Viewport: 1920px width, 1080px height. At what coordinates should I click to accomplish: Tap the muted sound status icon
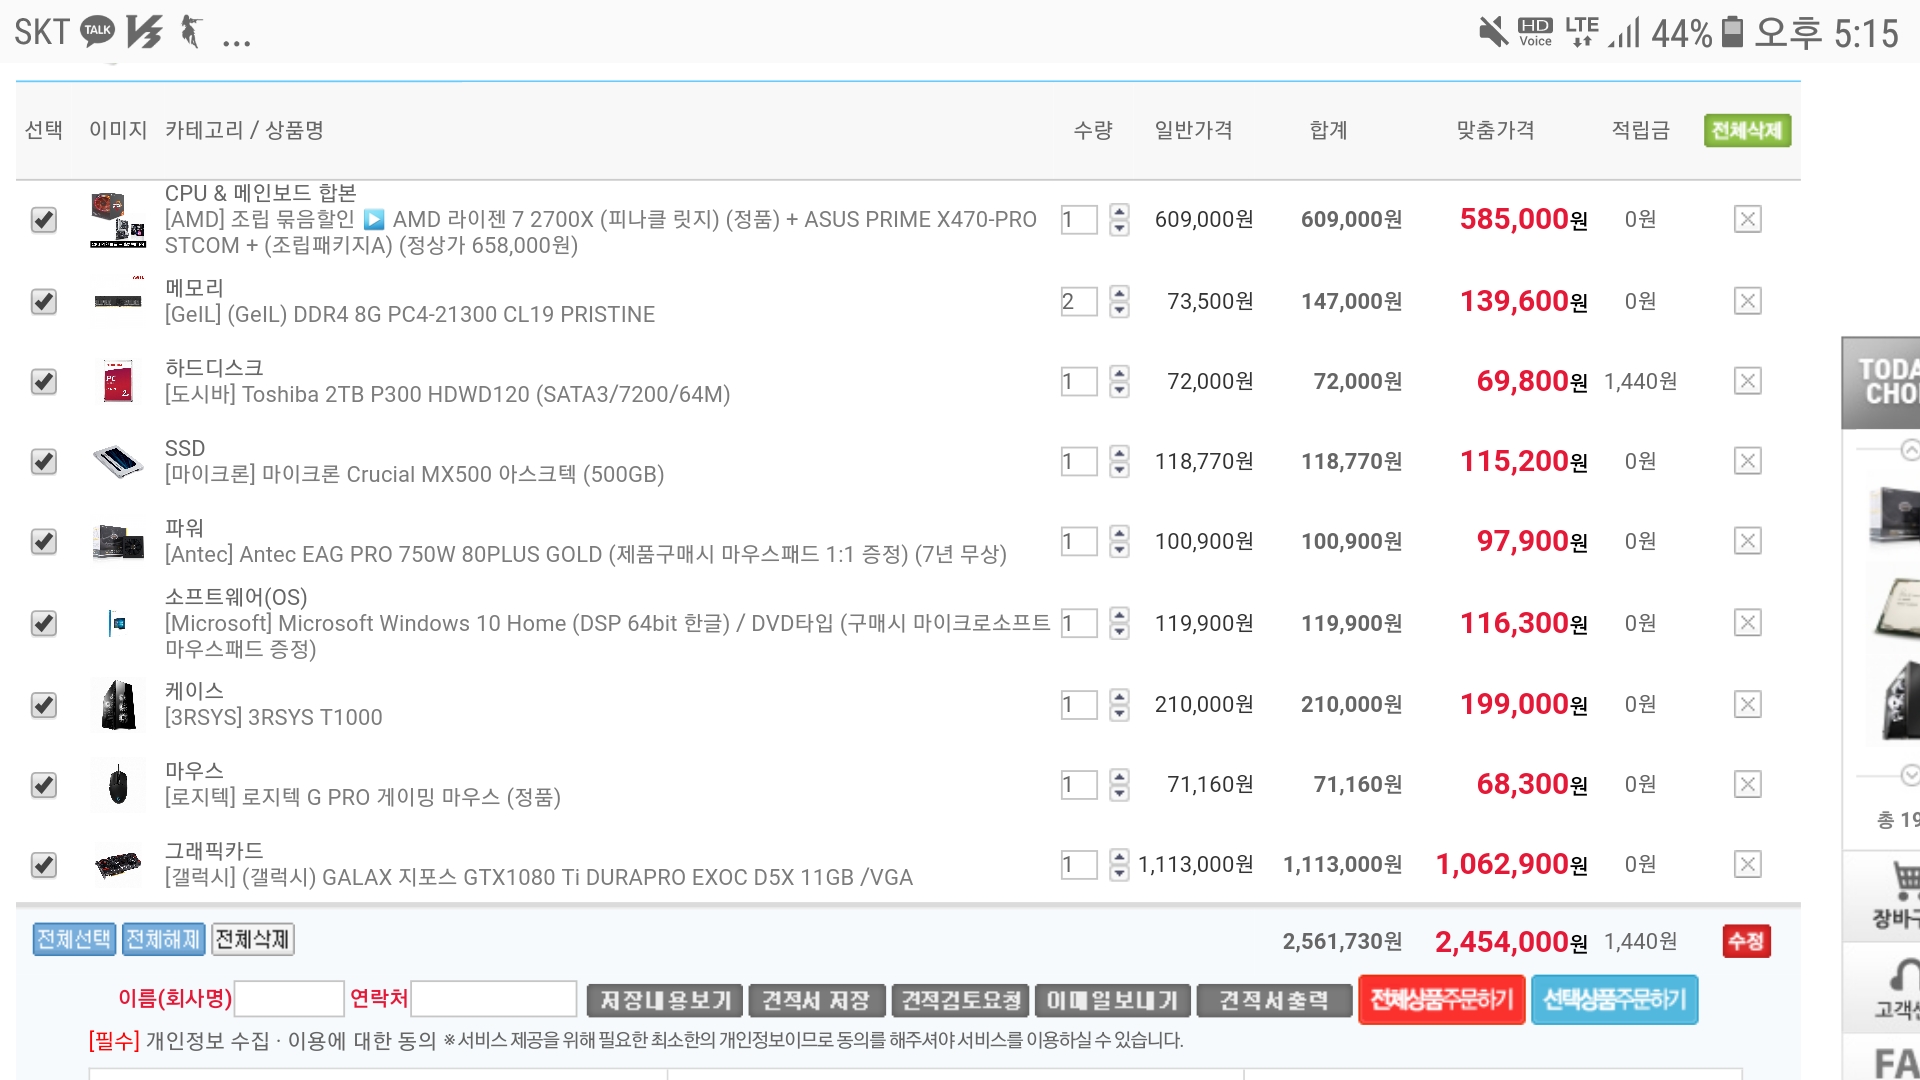tap(1493, 31)
